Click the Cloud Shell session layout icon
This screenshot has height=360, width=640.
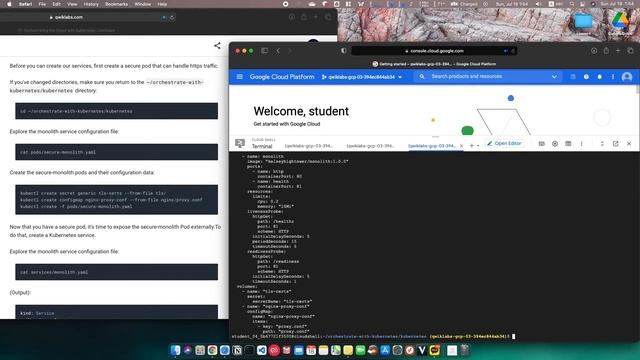pos(568,144)
